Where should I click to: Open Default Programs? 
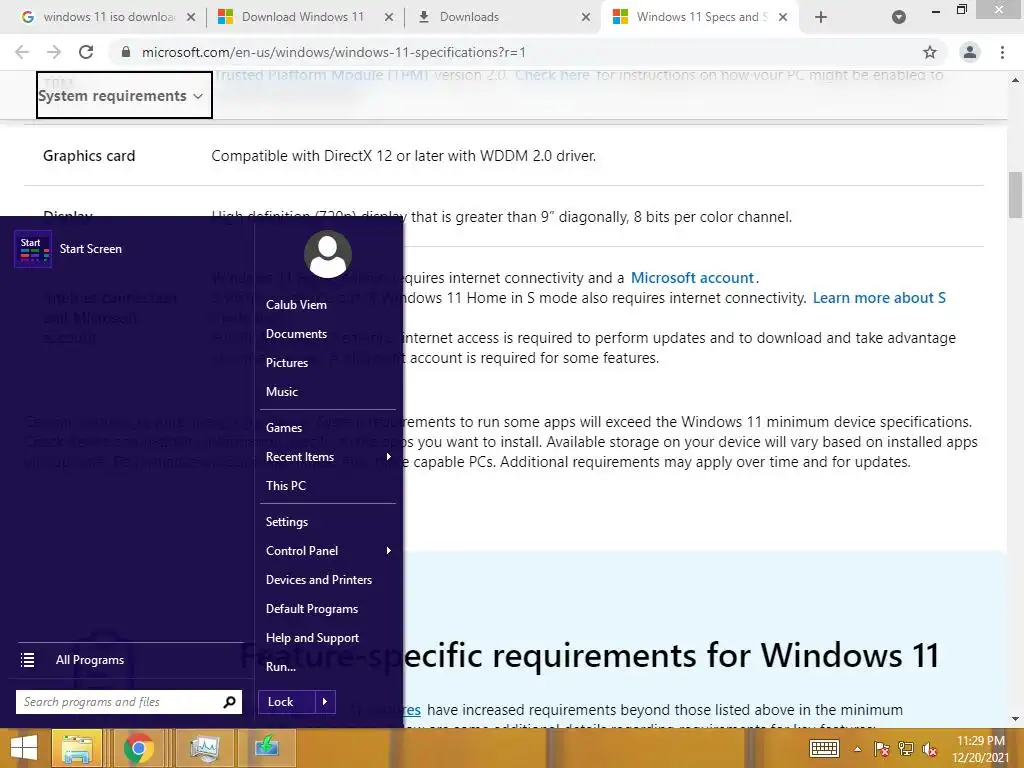[312, 609]
